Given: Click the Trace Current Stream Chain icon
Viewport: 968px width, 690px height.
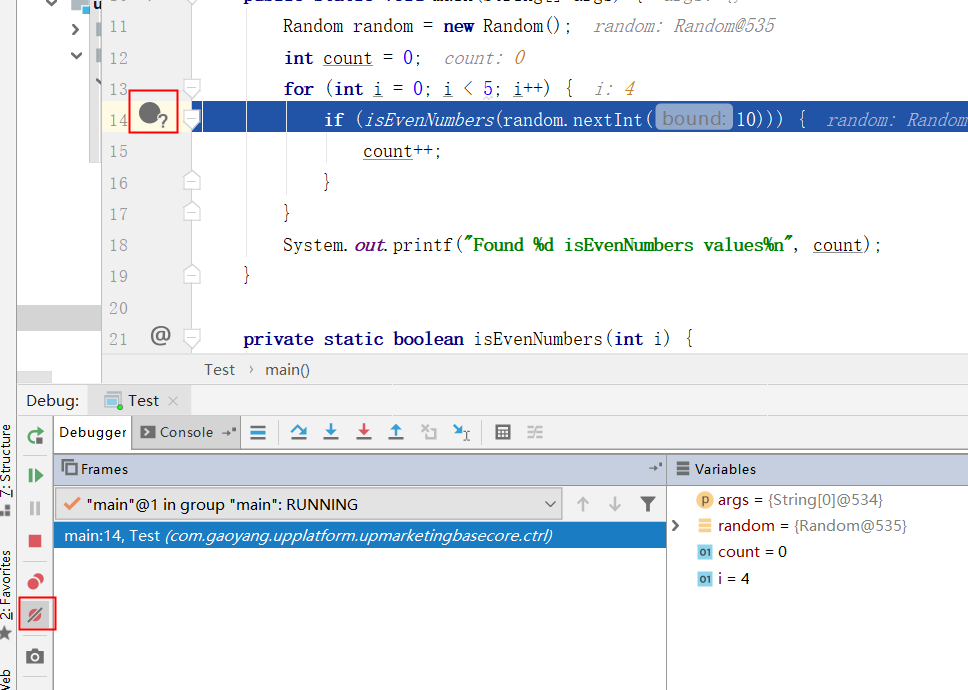Looking at the screenshot, I should click(535, 432).
